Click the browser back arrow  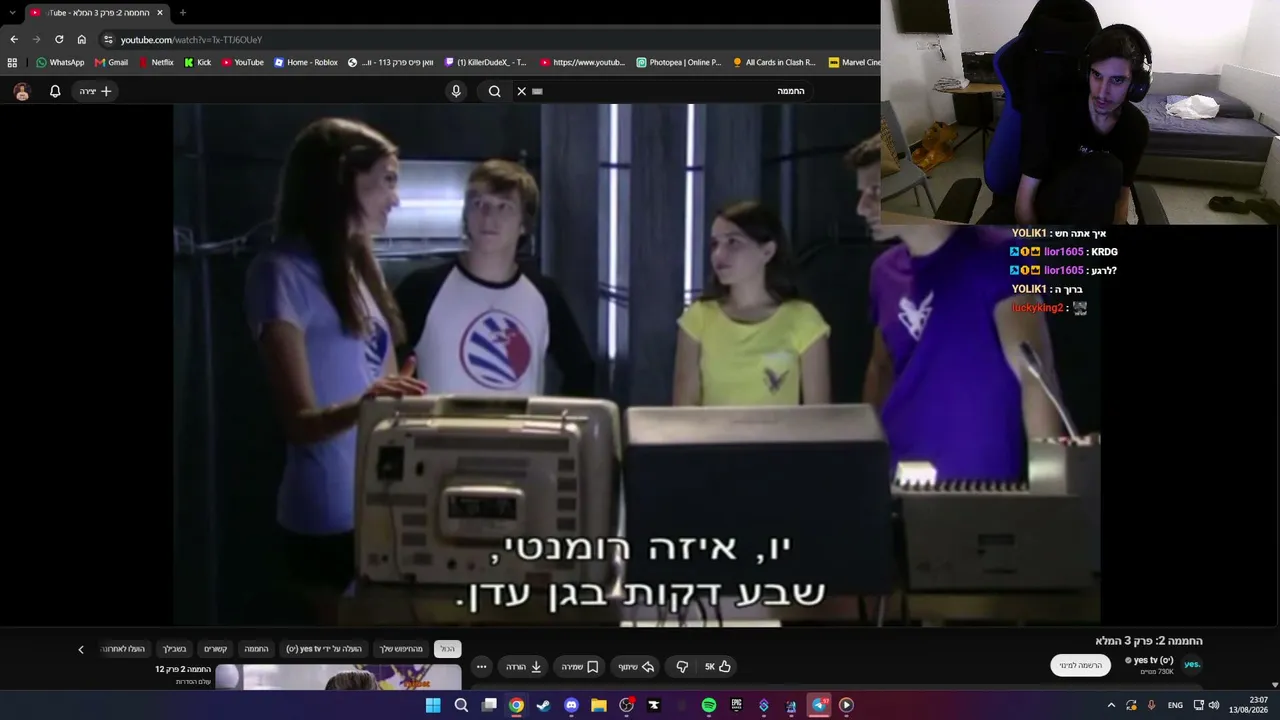click(x=14, y=39)
